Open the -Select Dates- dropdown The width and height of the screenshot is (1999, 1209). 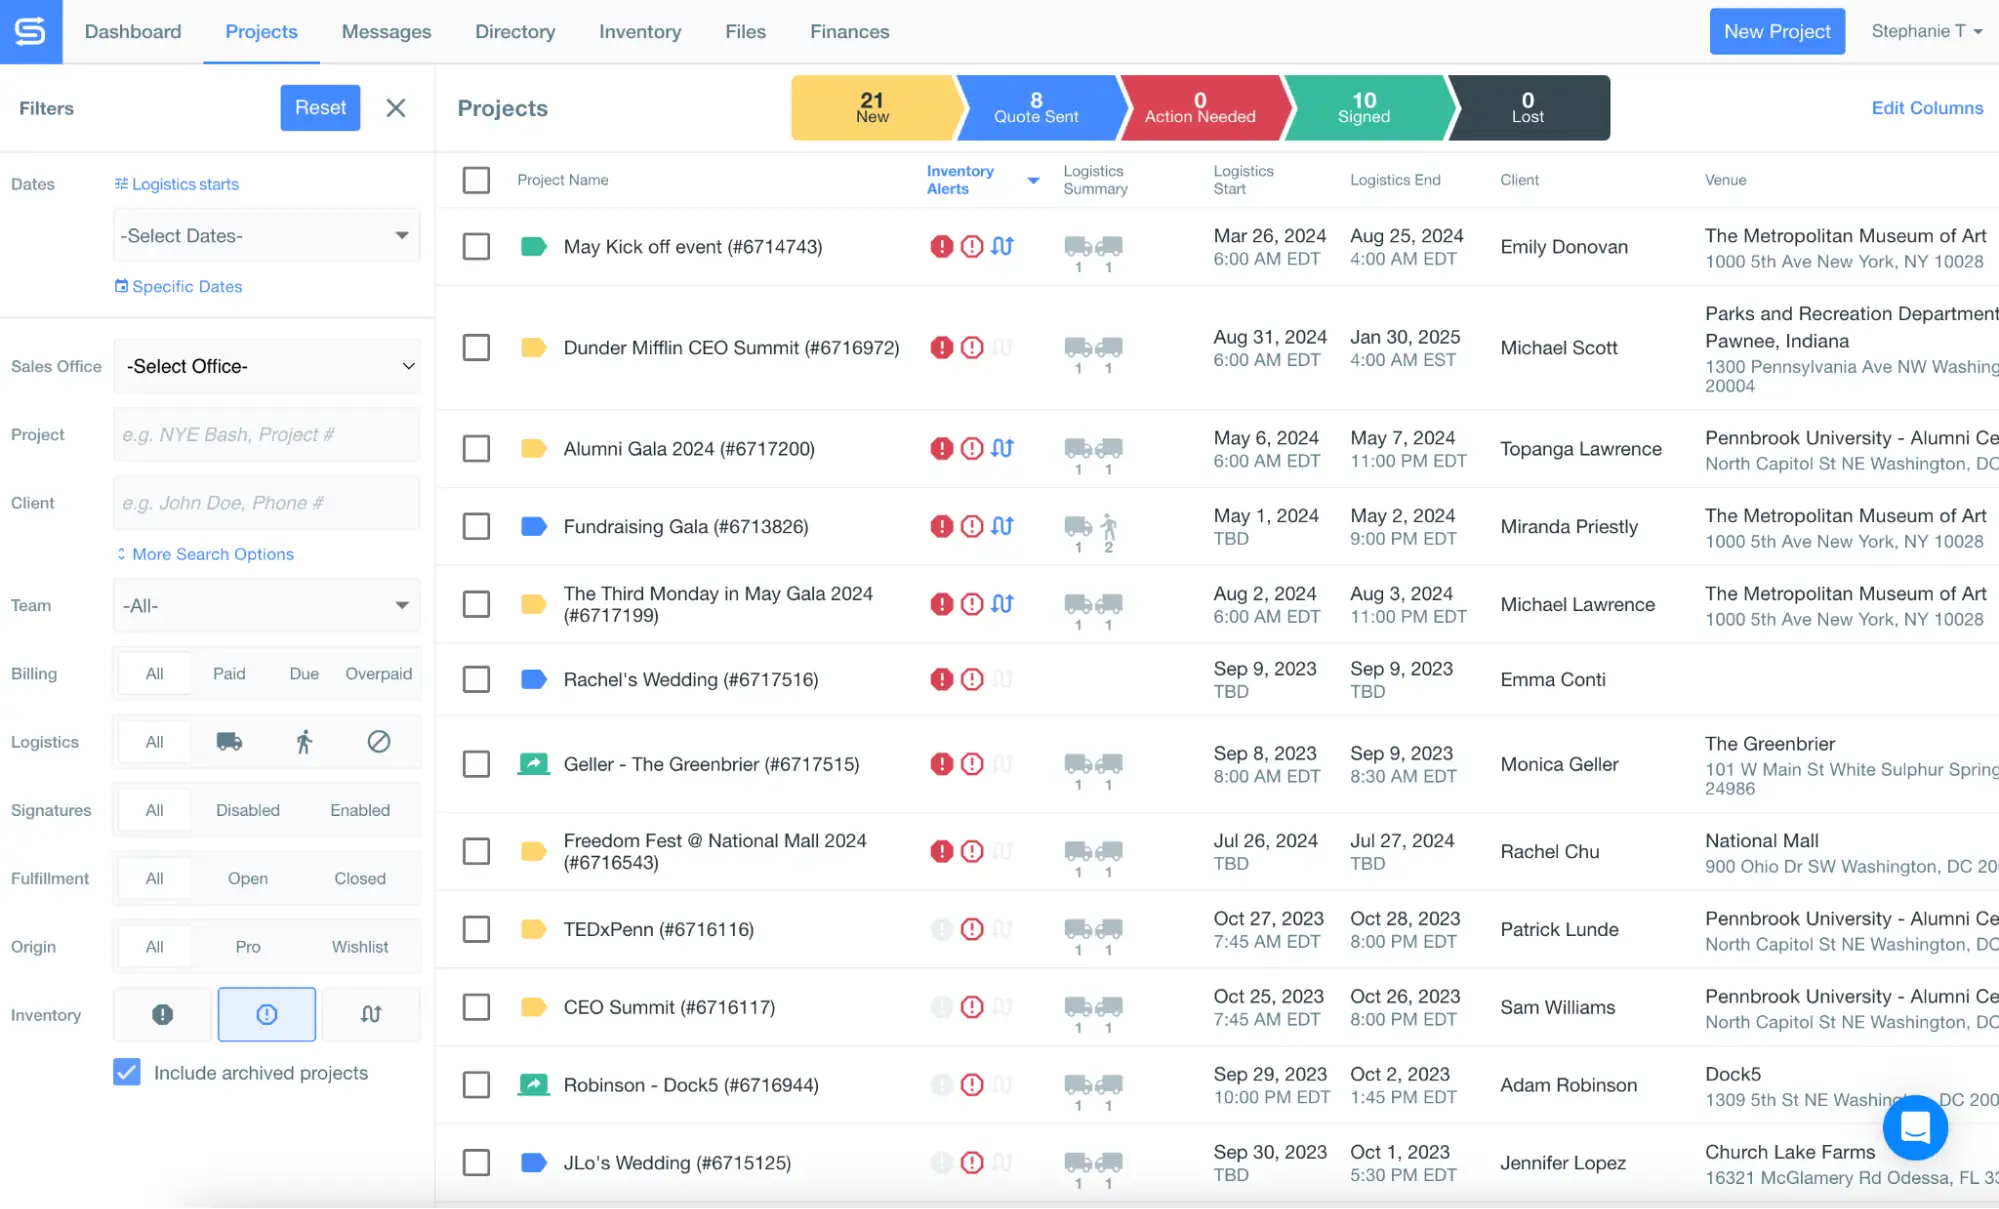pos(266,236)
